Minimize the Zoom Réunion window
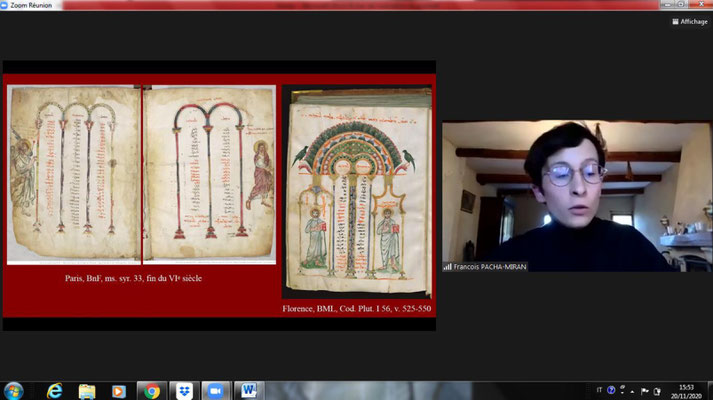Viewport: 713px width, 400px height. (667, 4)
